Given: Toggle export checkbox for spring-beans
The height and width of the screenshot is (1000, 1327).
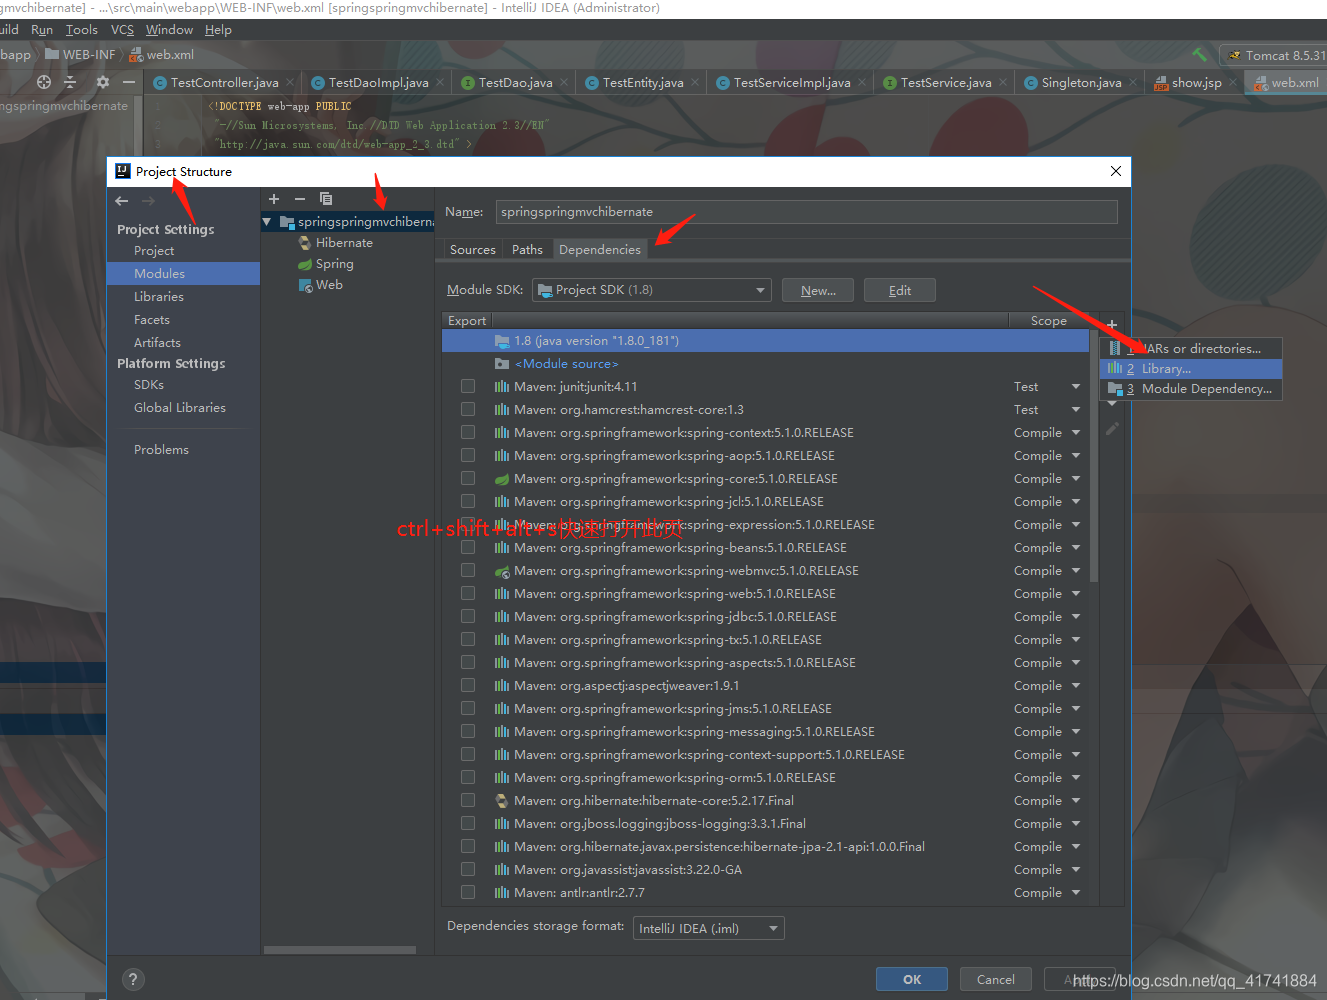Looking at the screenshot, I should (x=468, y=547).
